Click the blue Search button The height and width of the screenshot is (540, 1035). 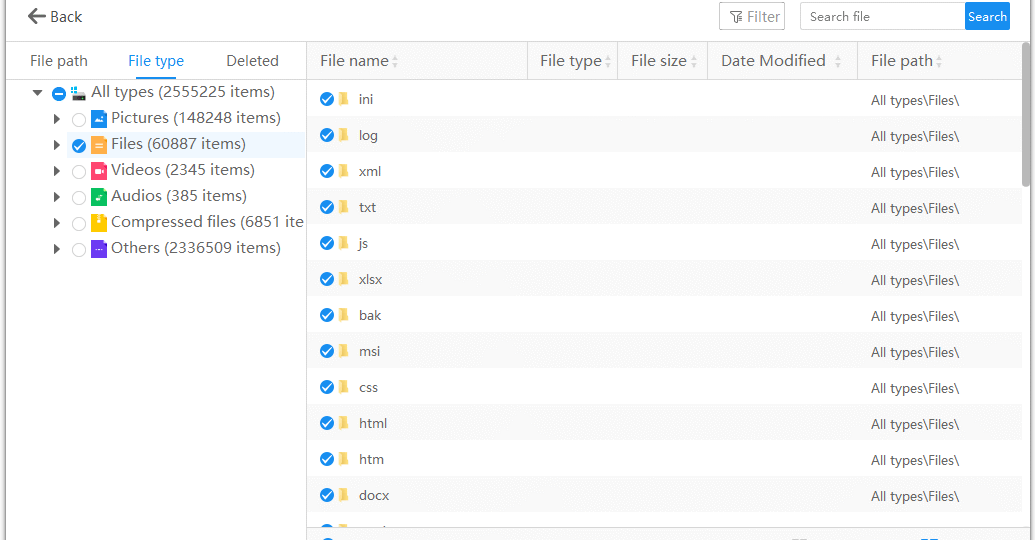tap(987, 17)
